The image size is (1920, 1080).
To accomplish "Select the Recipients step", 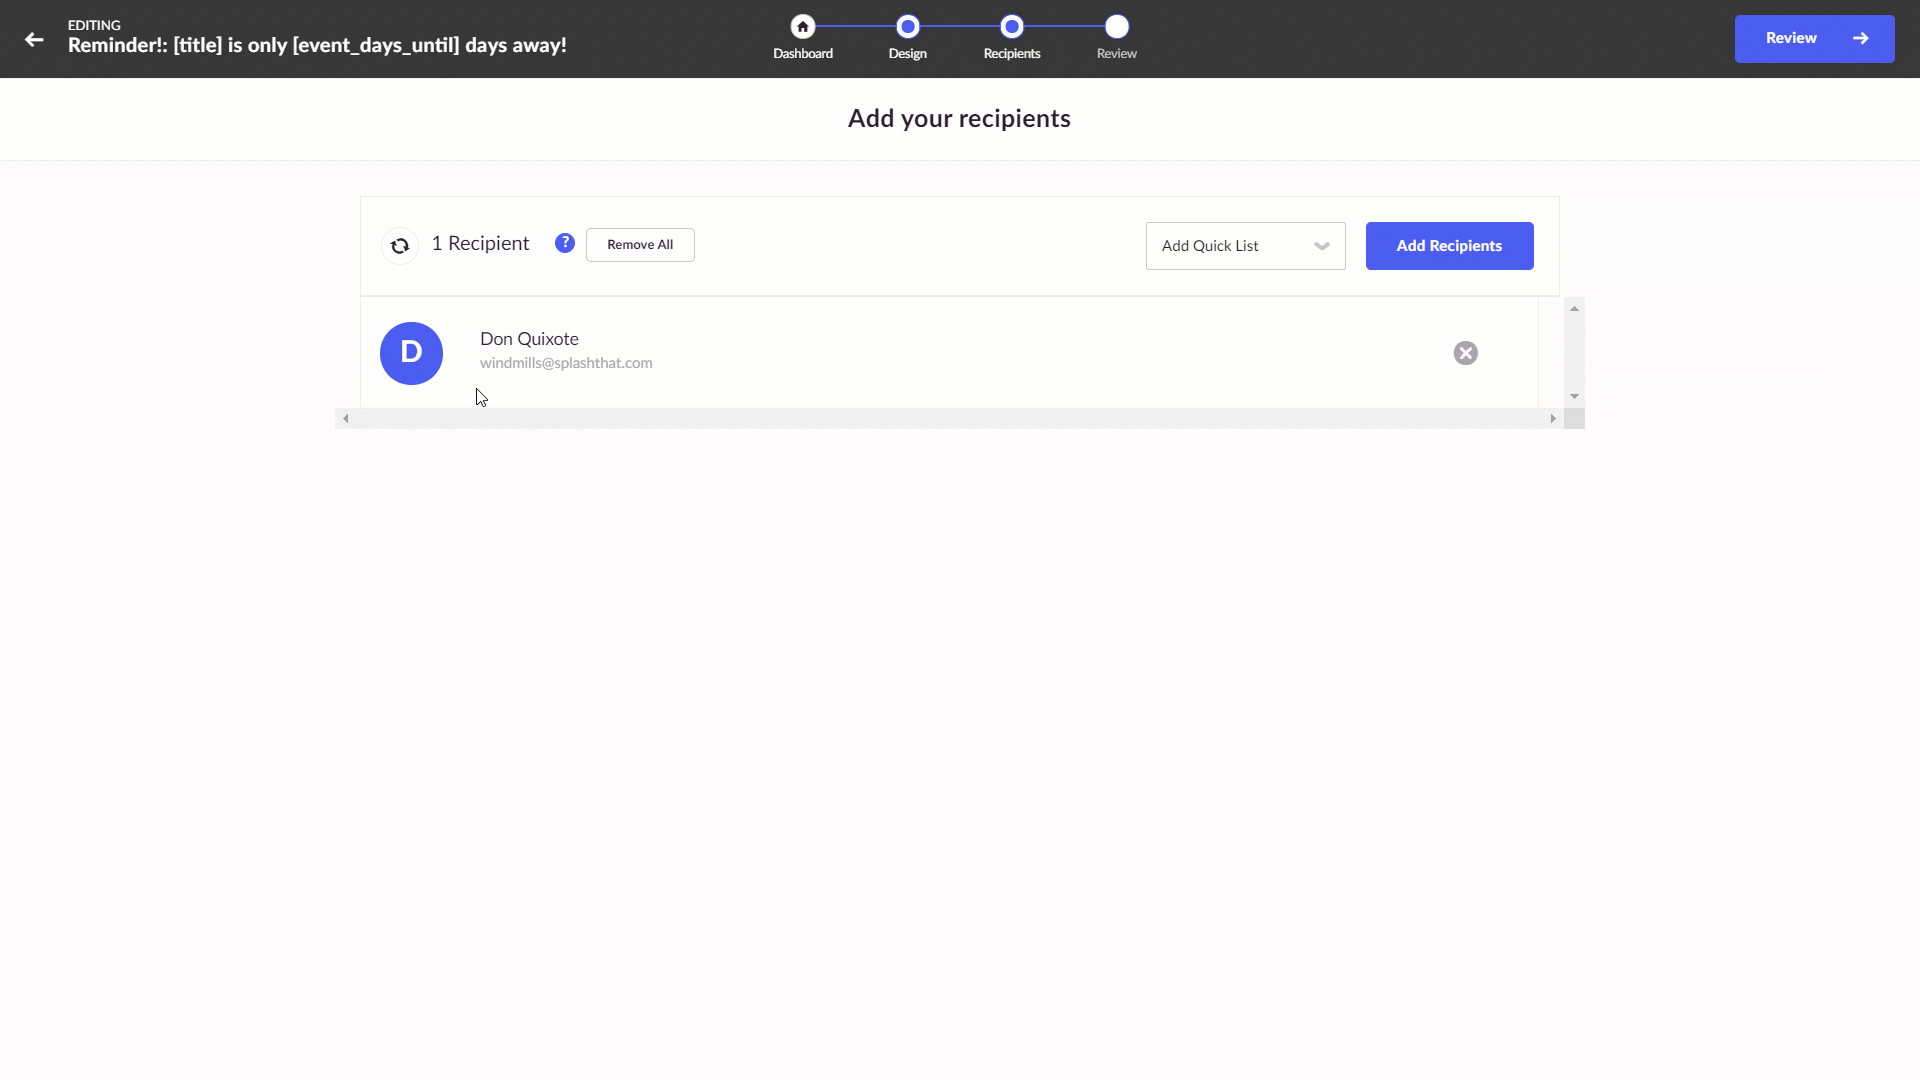I will (1012, 27).
